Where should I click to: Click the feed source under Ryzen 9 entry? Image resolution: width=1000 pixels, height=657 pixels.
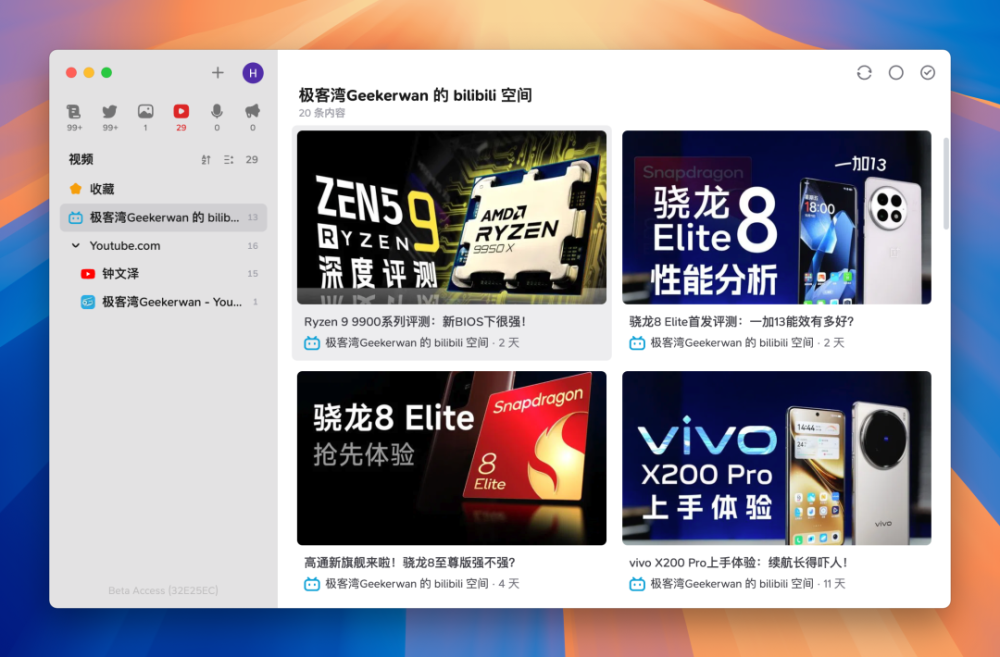pos(407,343)
